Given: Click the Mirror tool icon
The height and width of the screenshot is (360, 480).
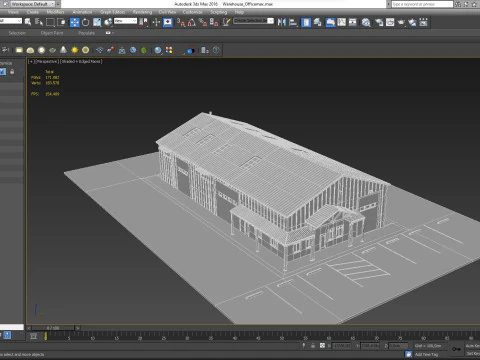Looking at the screenshot, I should click(x=282, y=22).
